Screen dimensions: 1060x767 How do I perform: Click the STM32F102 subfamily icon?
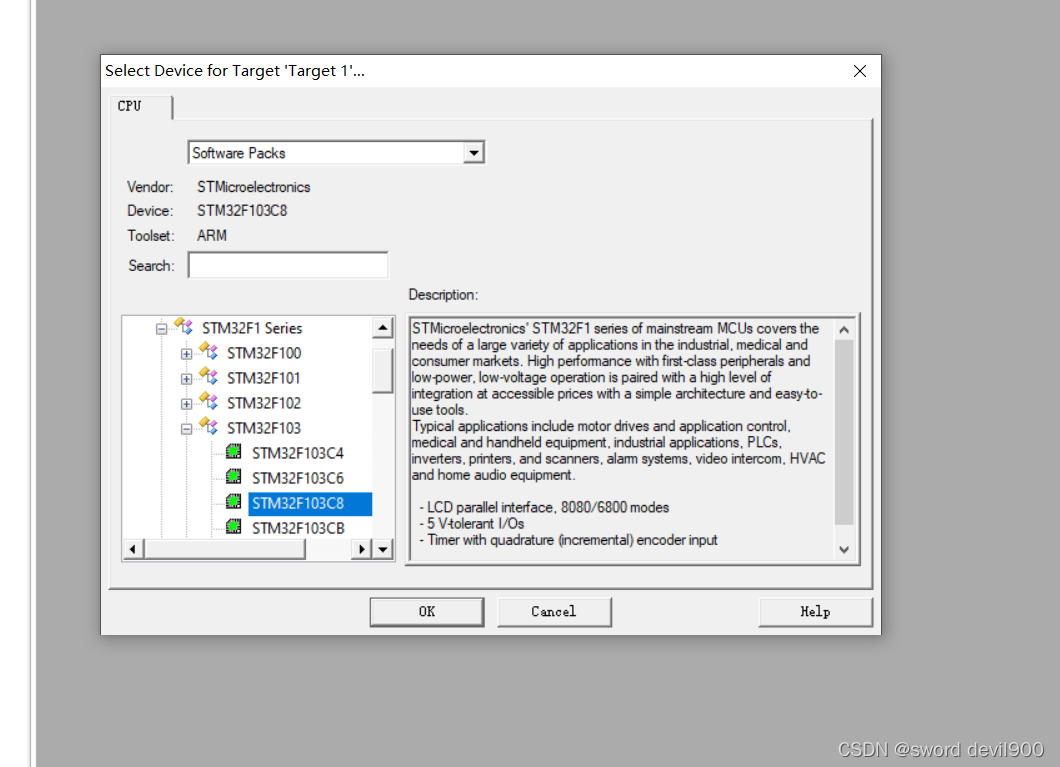point(209,401)
